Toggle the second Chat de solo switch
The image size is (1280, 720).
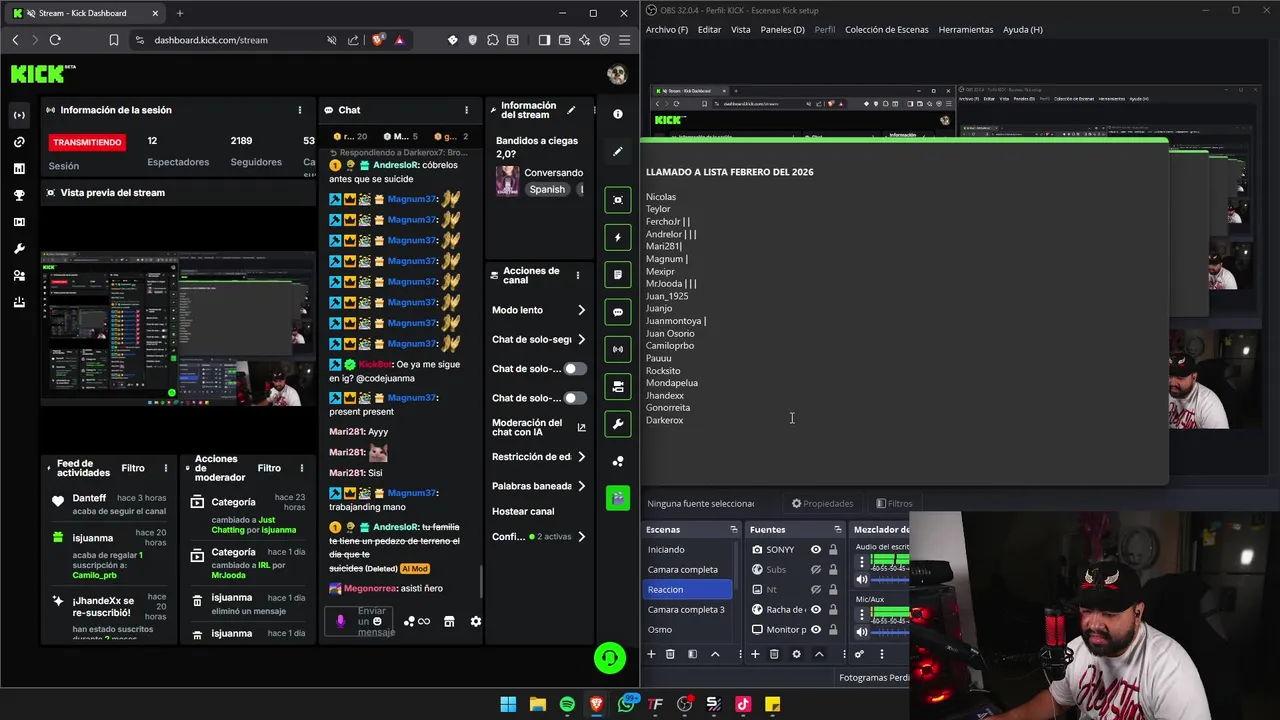tap(574, 398)
